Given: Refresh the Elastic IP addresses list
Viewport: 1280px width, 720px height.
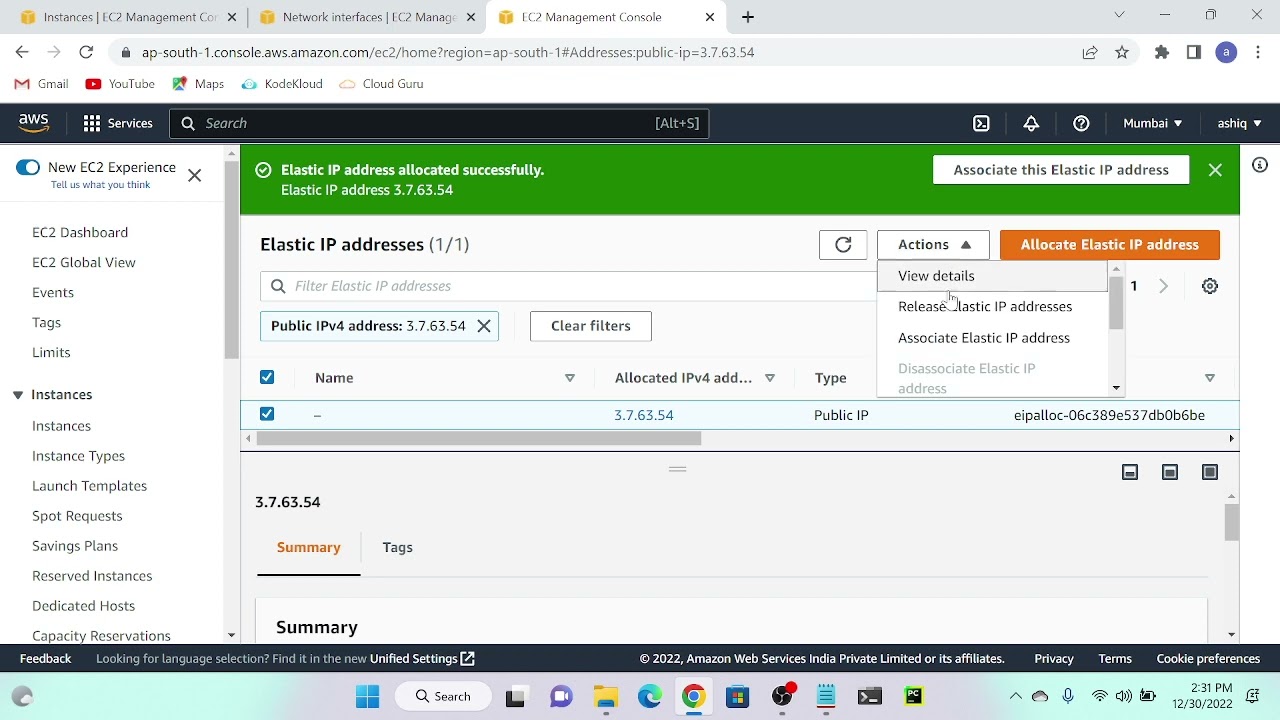Looking at the screenshot, I should (843, 245).
